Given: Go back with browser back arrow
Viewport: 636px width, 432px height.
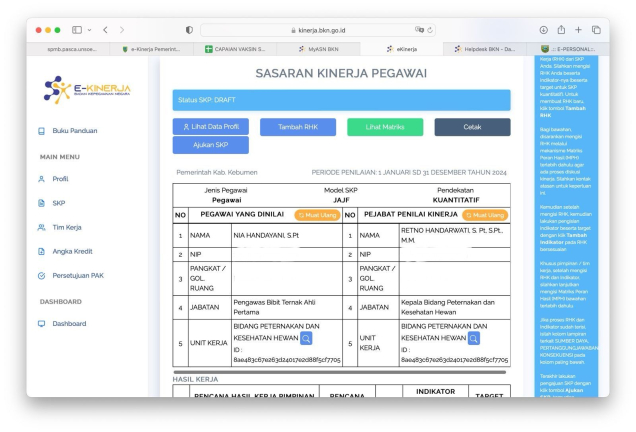Looking at the screenshot, I should (x=105, y=30).
